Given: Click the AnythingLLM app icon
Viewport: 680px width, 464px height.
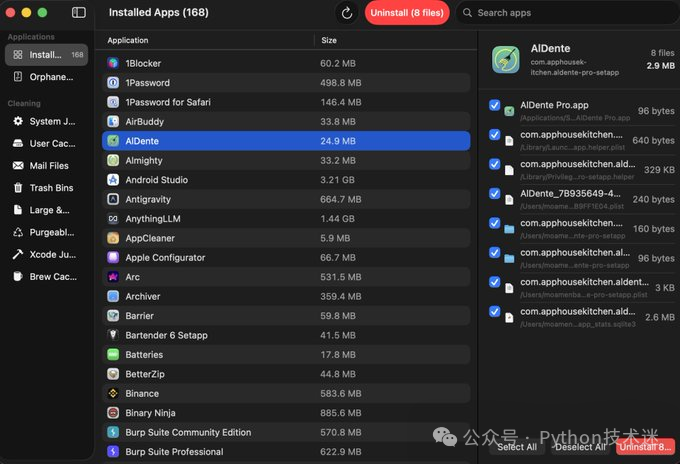Looking at the screenshot, I should (113, 219).
